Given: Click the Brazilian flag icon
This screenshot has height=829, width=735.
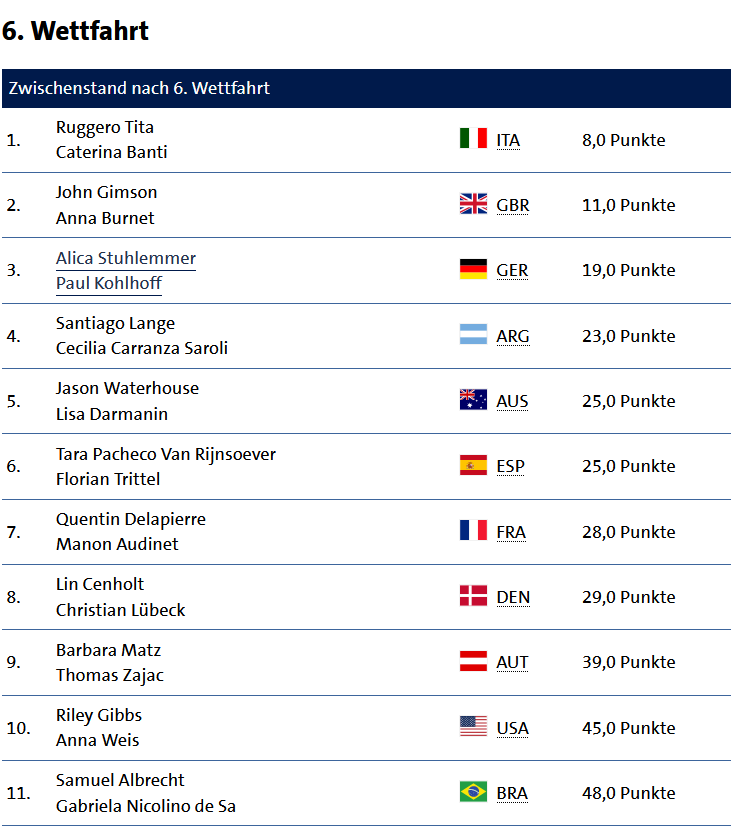Looking at the screenshot, I should [x=473, y=792].
